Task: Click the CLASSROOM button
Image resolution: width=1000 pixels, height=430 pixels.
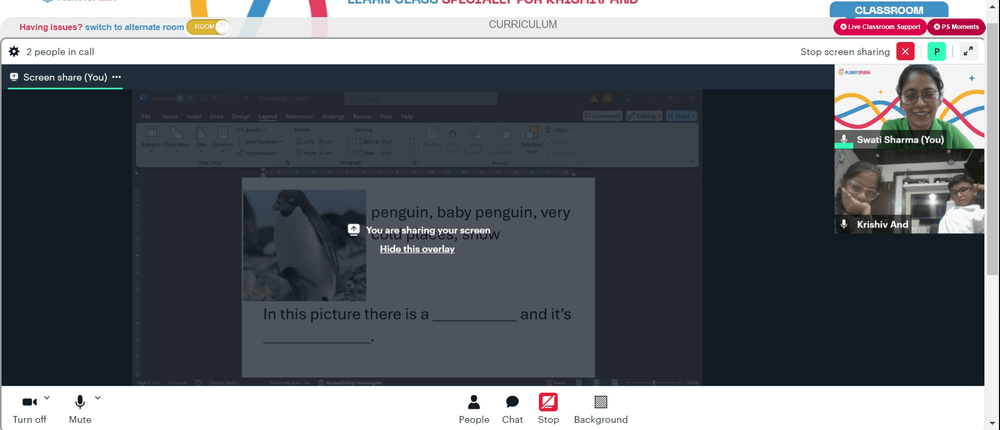Action: (x=888, y=10)
